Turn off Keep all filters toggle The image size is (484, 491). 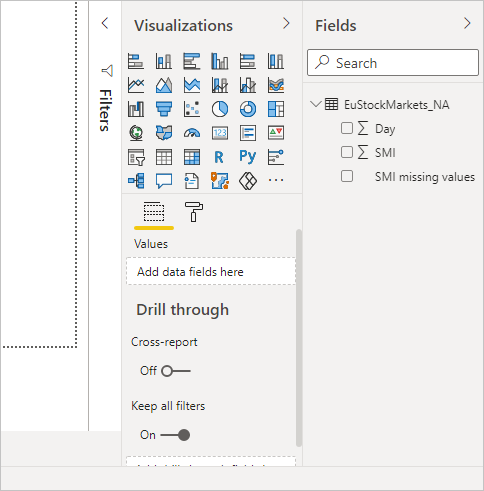click(x=175, y=435)
